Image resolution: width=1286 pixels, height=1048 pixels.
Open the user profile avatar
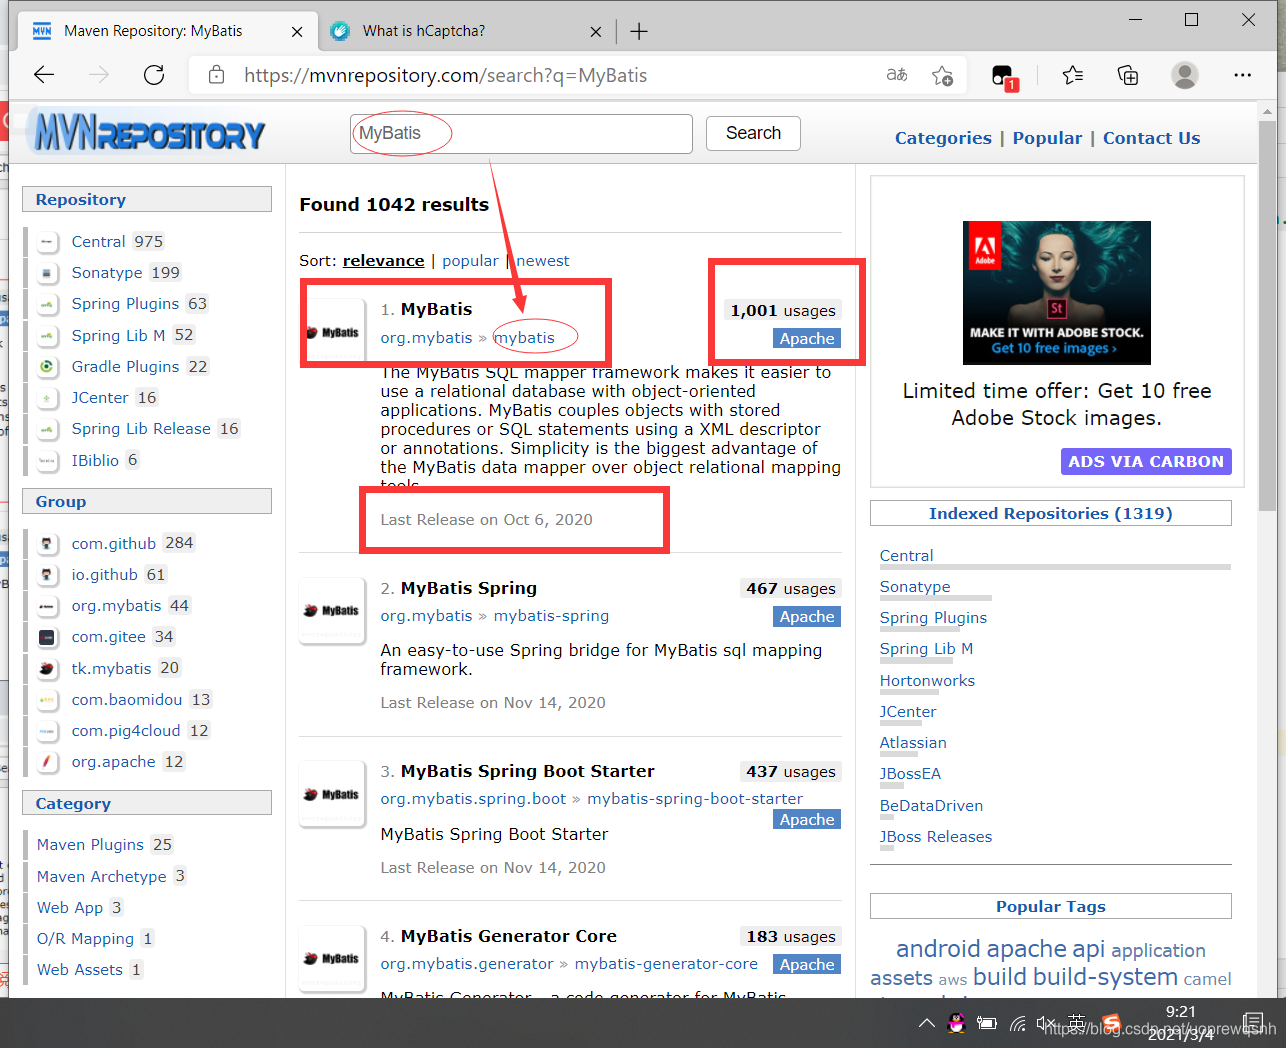pos(1185,75)
